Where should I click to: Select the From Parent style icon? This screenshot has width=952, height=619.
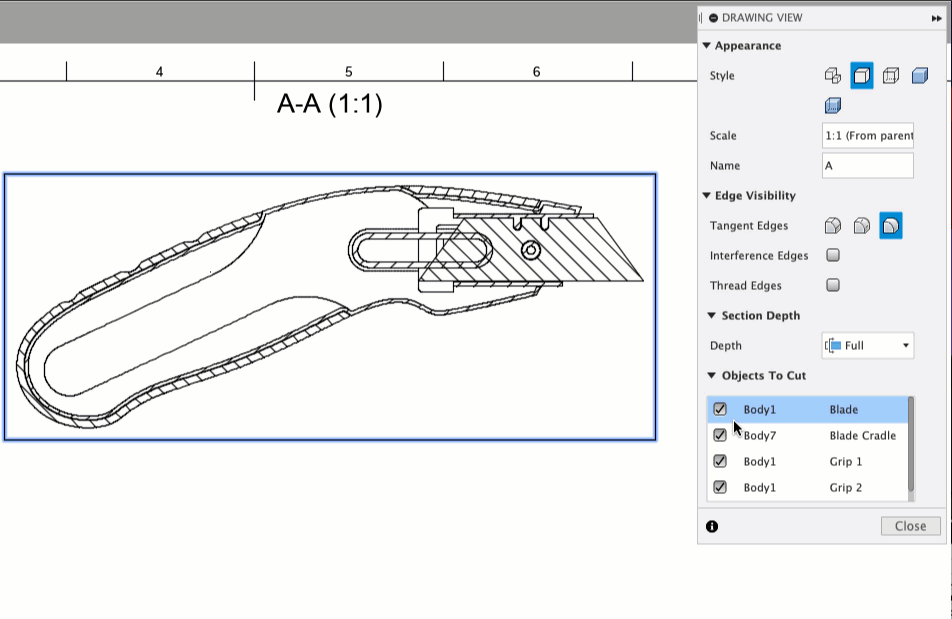coord(833,76)
